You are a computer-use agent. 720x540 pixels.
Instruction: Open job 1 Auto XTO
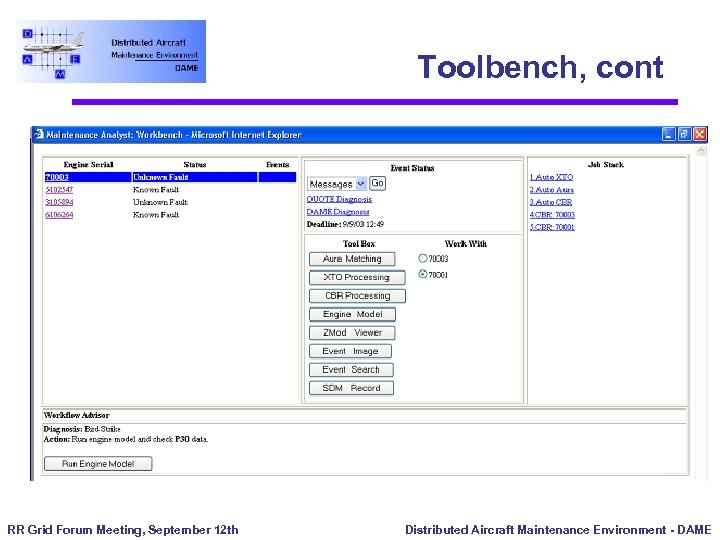pos(551,177)
